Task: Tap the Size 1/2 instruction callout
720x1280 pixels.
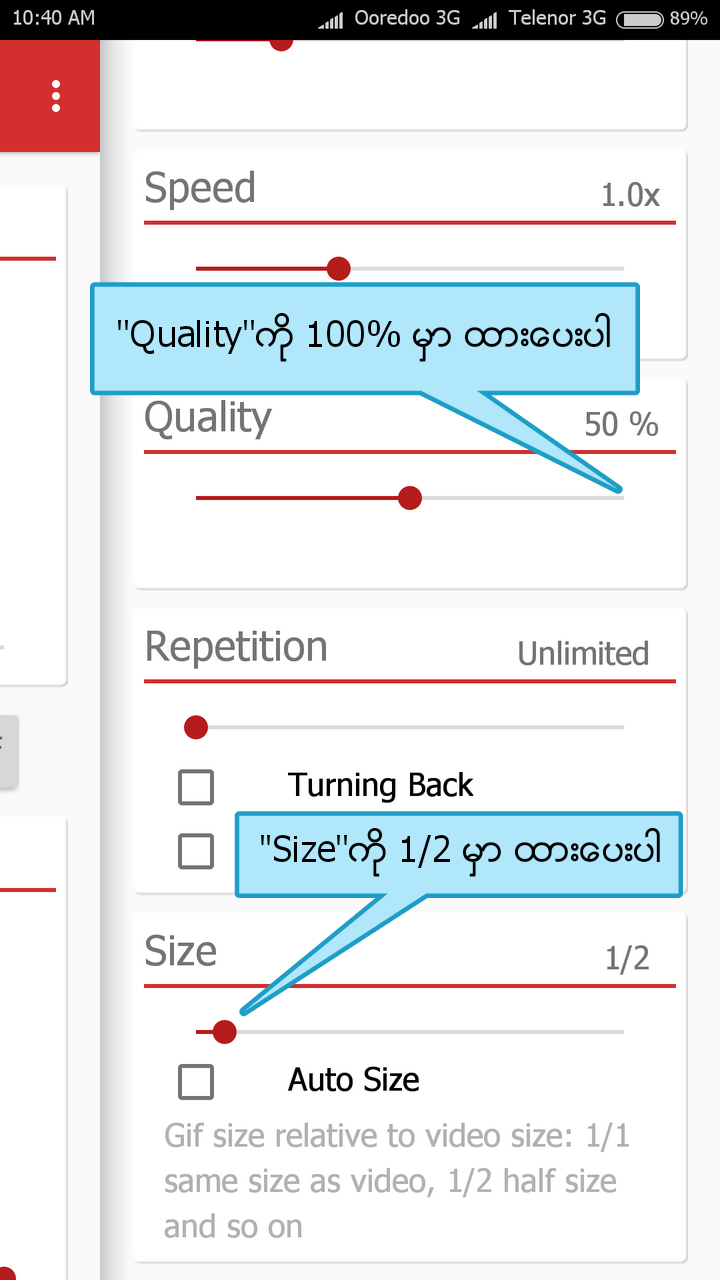Action: 459,853
